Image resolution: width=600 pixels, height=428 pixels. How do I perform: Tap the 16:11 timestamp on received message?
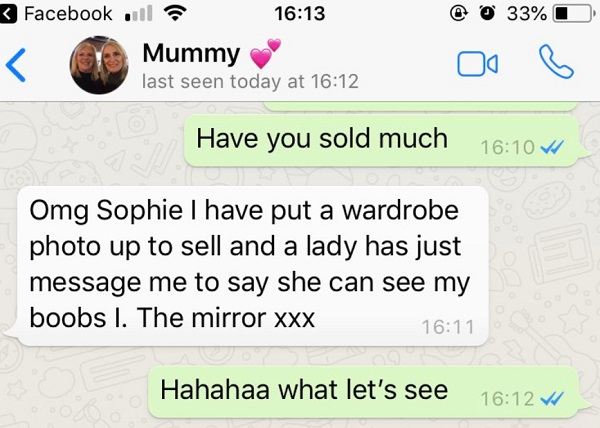click(448, 327)
